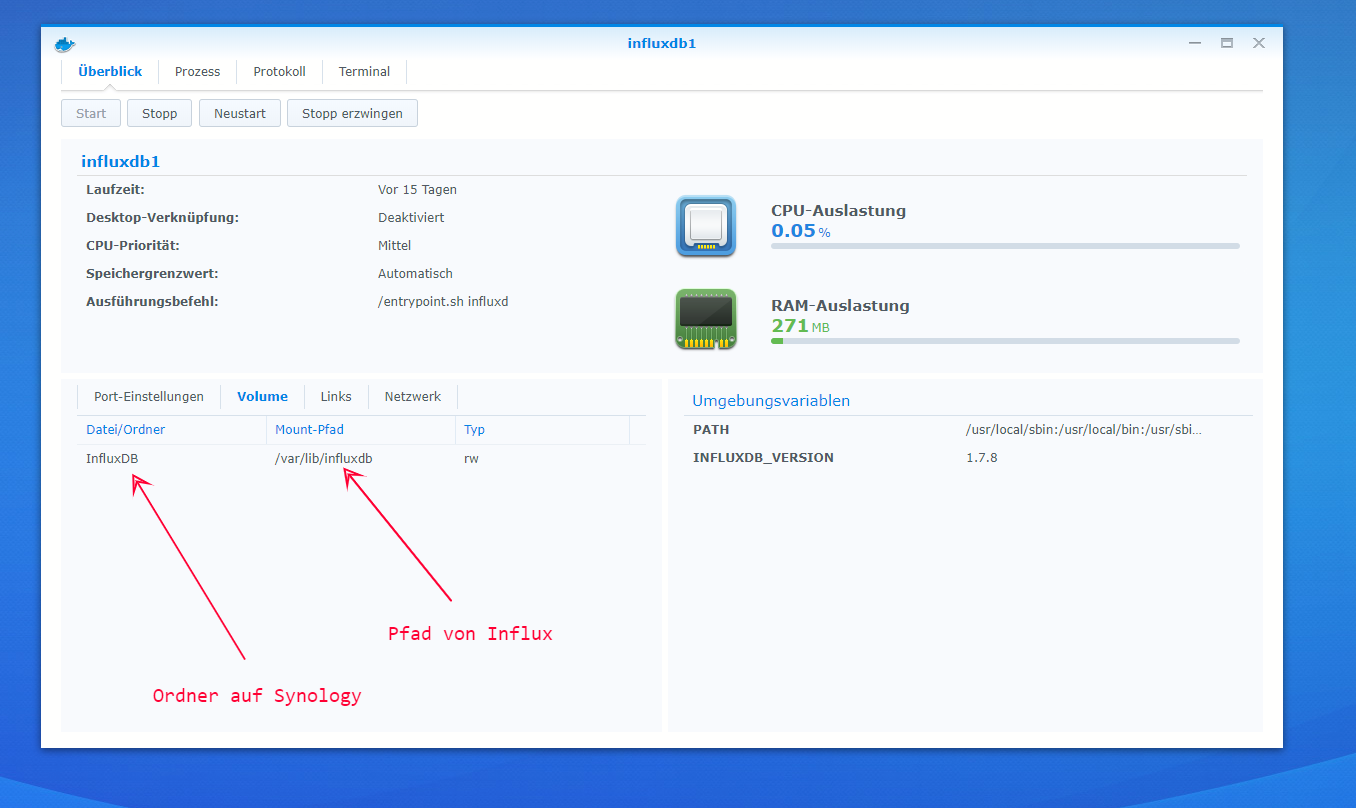
Task: Click the CPU-Priorität value Mittel
Action: [394, 245]
